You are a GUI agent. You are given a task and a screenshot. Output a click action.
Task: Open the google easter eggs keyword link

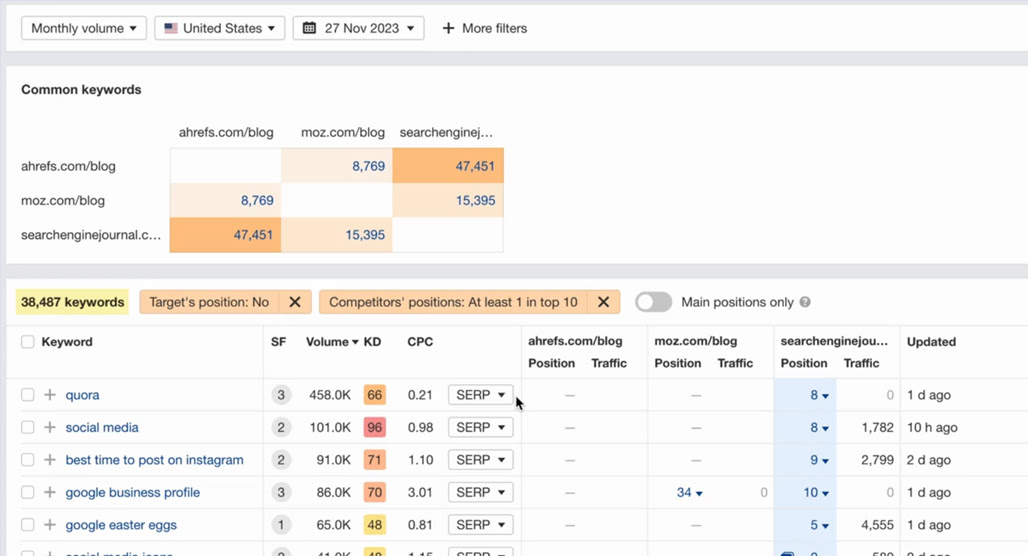point(121,525)
